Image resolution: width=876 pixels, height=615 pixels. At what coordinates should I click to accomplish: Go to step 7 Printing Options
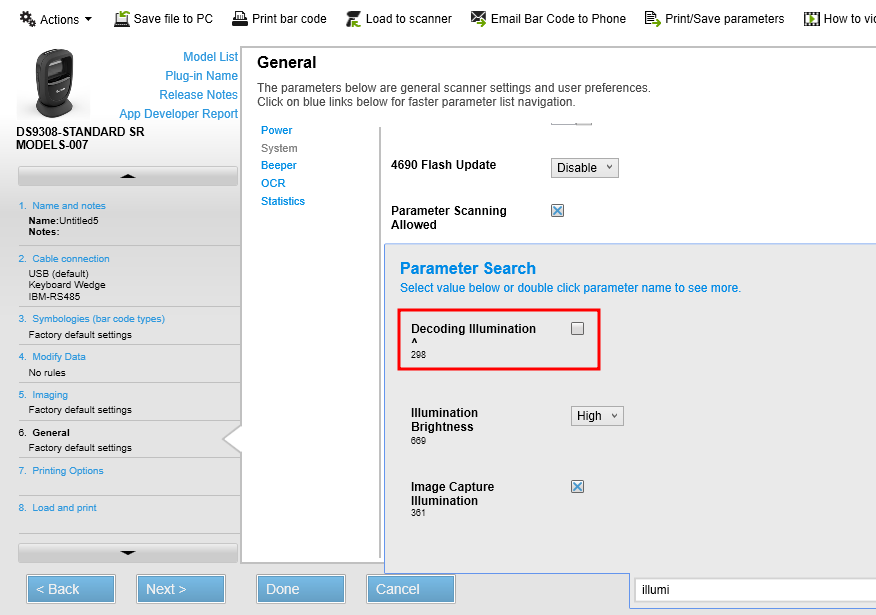(68, 471)
